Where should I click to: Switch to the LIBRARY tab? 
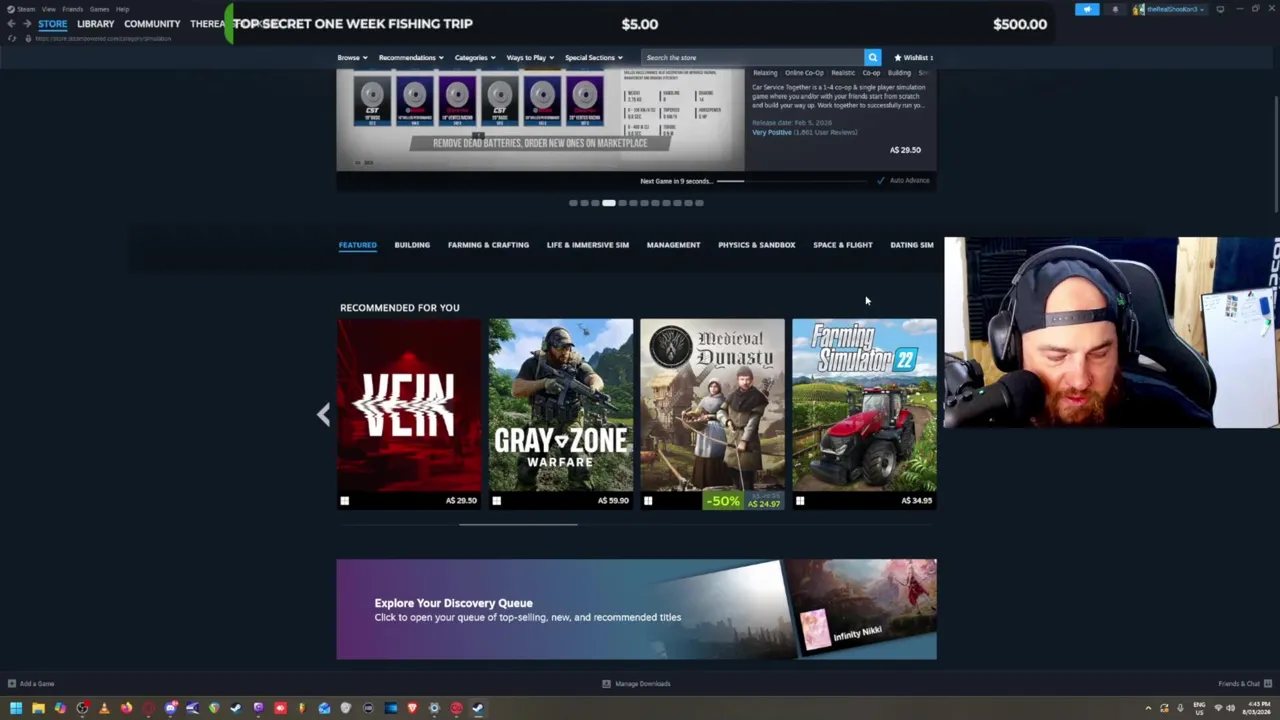pos(96,24)
